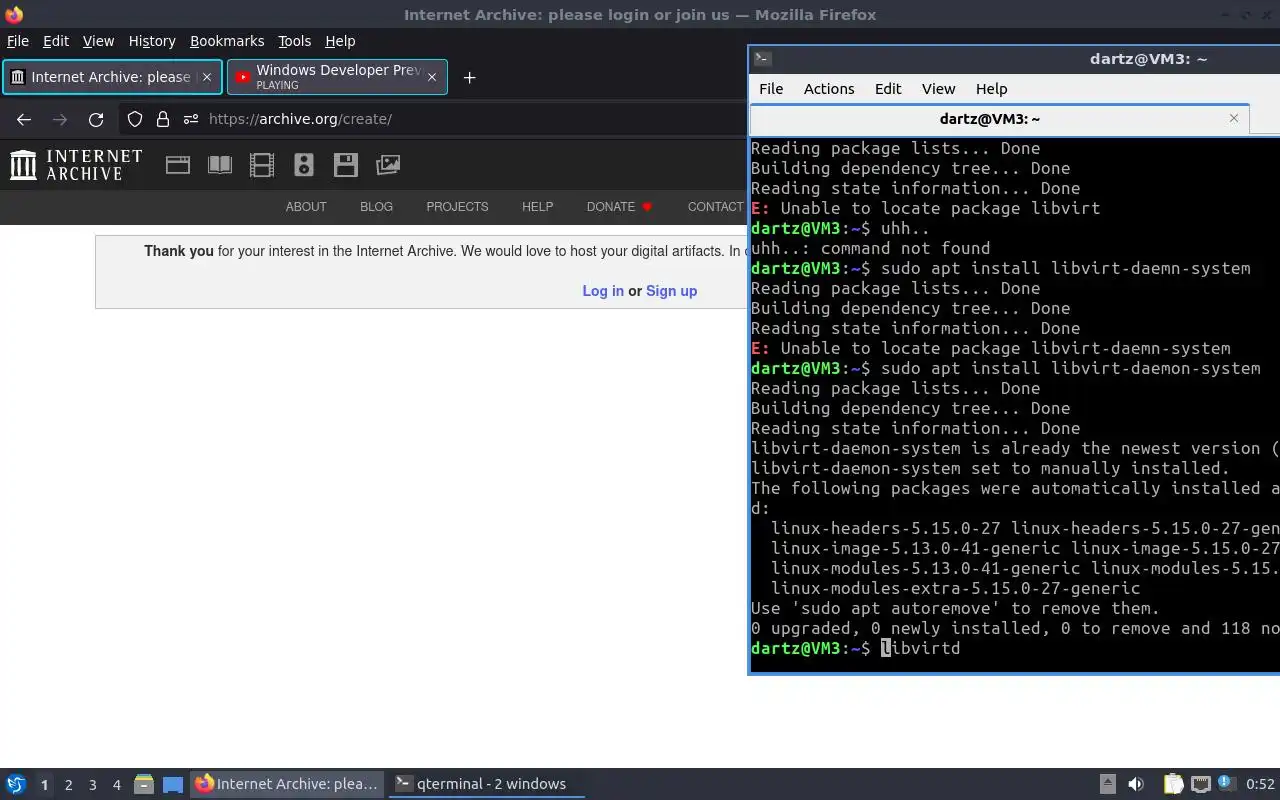Open the Video film strip icon
This screenshot has width=1280, height=800.
[x=262, y=165]
